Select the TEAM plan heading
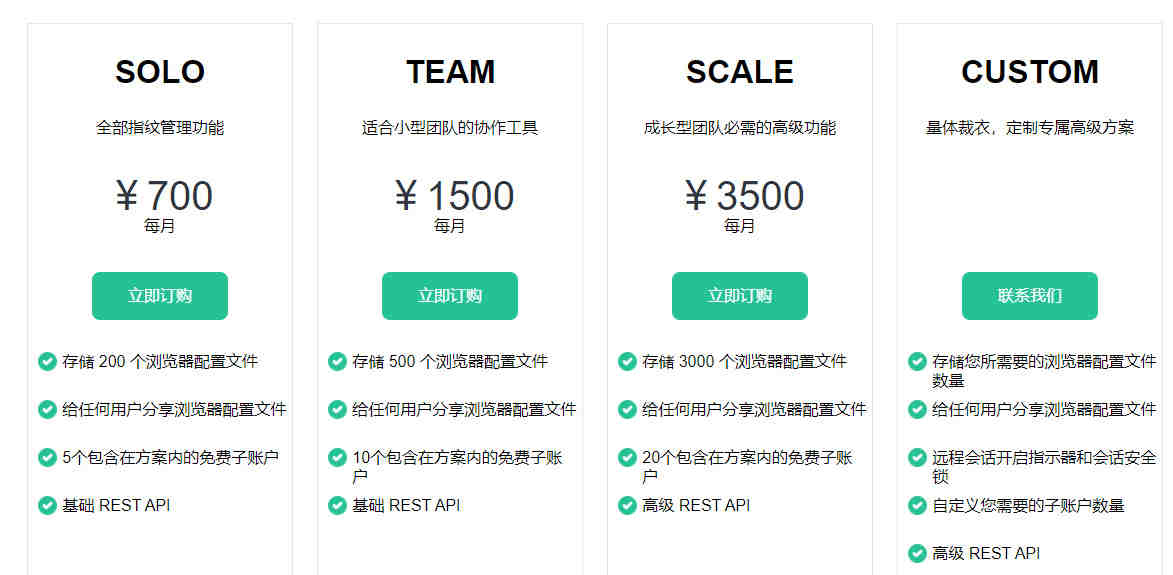The image size is (1173, 575). 450,72
